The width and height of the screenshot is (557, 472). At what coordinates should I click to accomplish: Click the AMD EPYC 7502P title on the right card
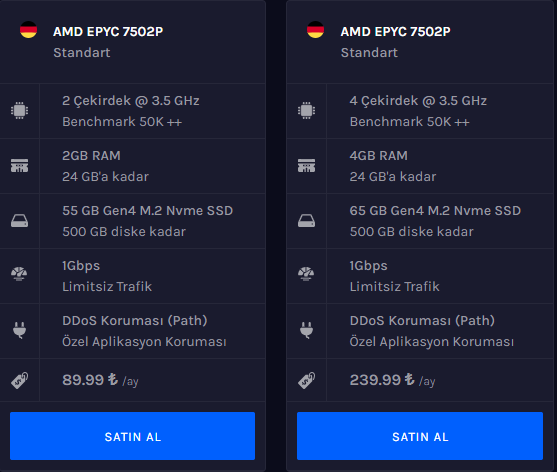click(x=395, y=32)
